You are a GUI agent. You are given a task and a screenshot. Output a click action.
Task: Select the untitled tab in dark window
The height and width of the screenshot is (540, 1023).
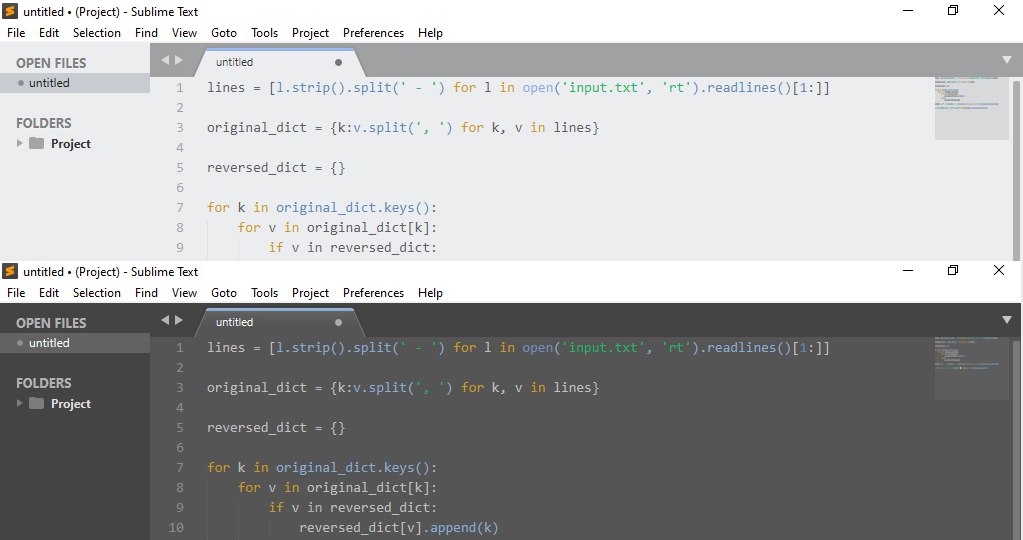click(281, 323)
